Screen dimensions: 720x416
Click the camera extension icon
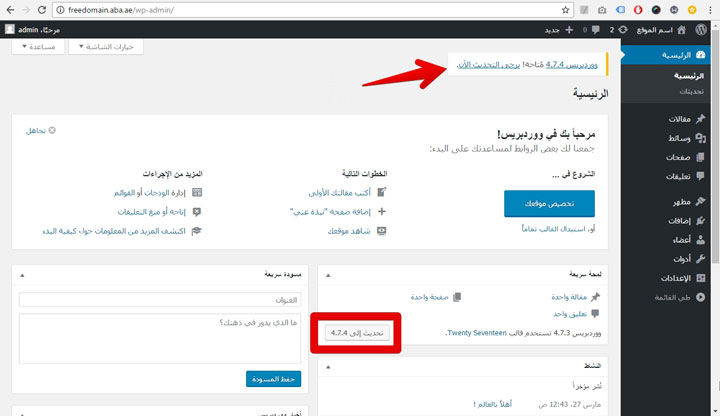click(602, 10)
